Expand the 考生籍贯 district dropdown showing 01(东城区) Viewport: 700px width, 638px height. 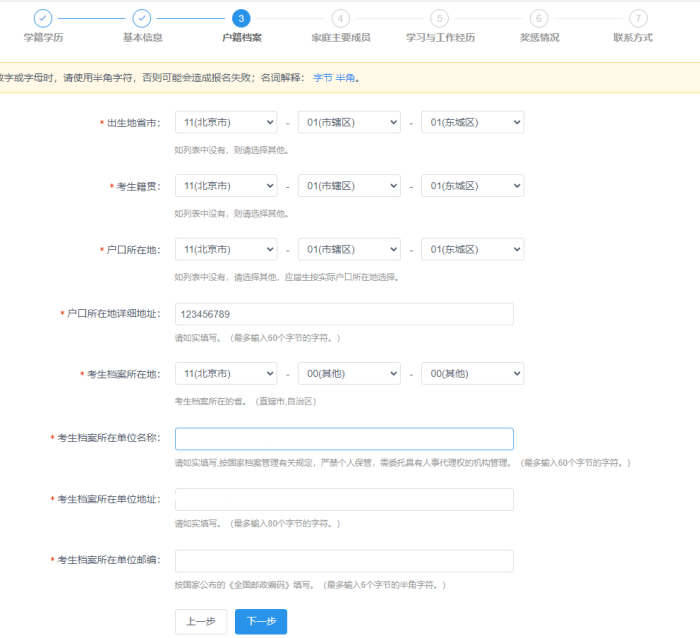pos(472,186)
